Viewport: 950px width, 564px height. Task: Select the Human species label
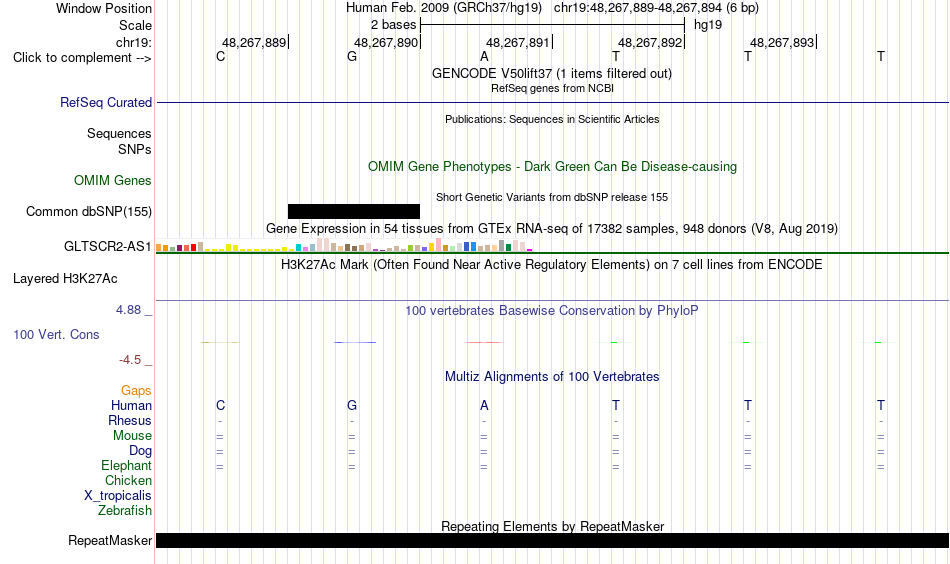tap(131, 405)
